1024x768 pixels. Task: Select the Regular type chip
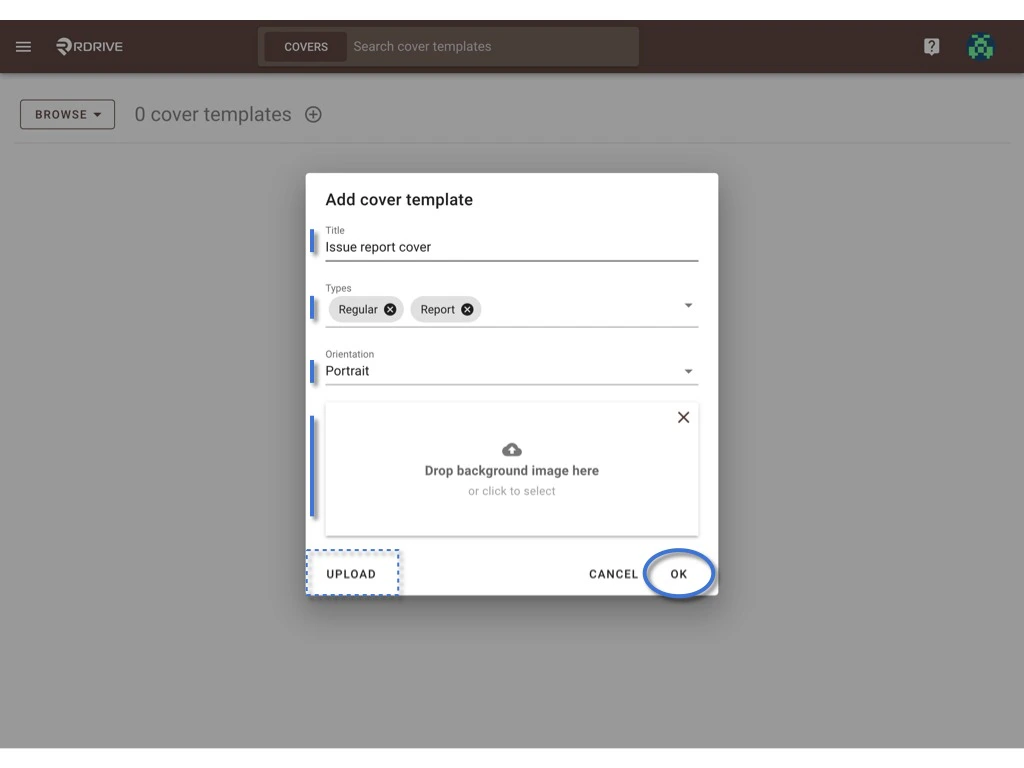pyautogui.click(x=358, y=309)
